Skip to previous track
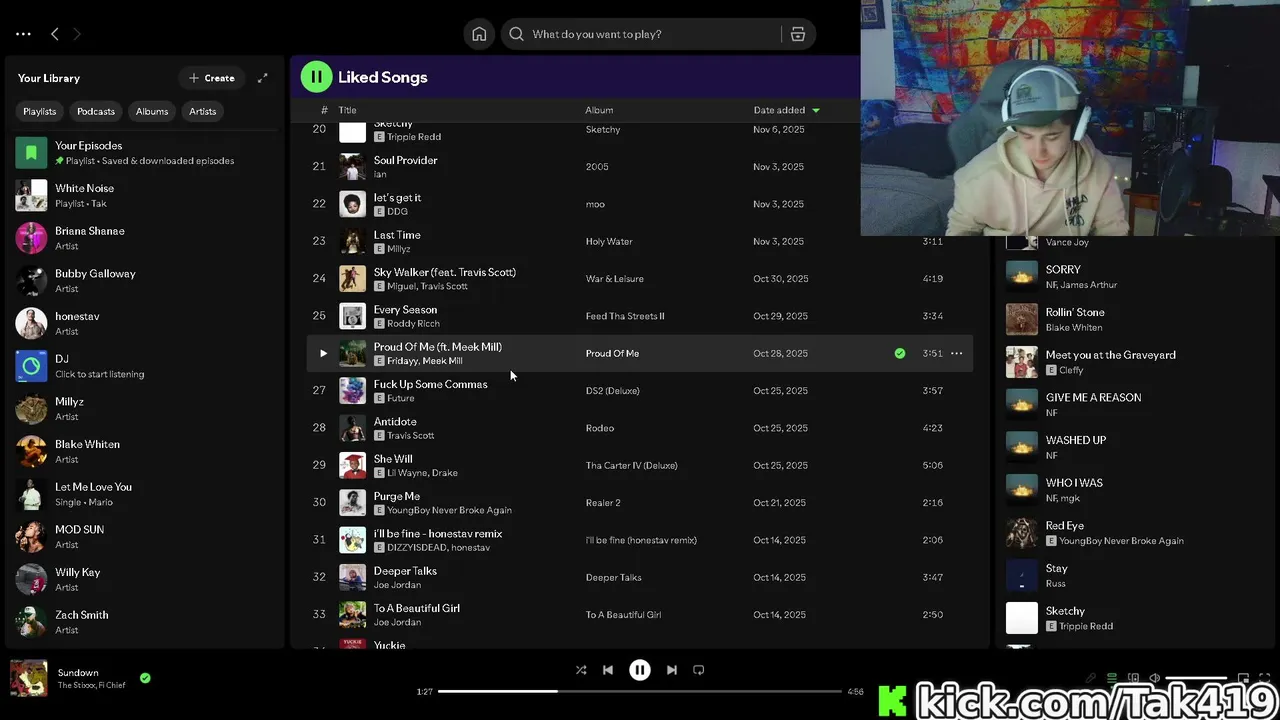This screenshot has height=720, width=1280. 608,670
